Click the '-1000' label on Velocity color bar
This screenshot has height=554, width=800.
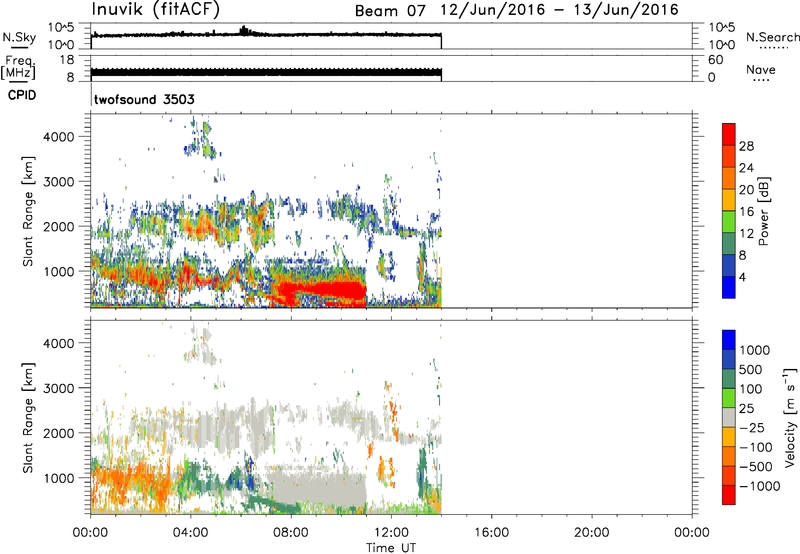(x=760, y=486)
